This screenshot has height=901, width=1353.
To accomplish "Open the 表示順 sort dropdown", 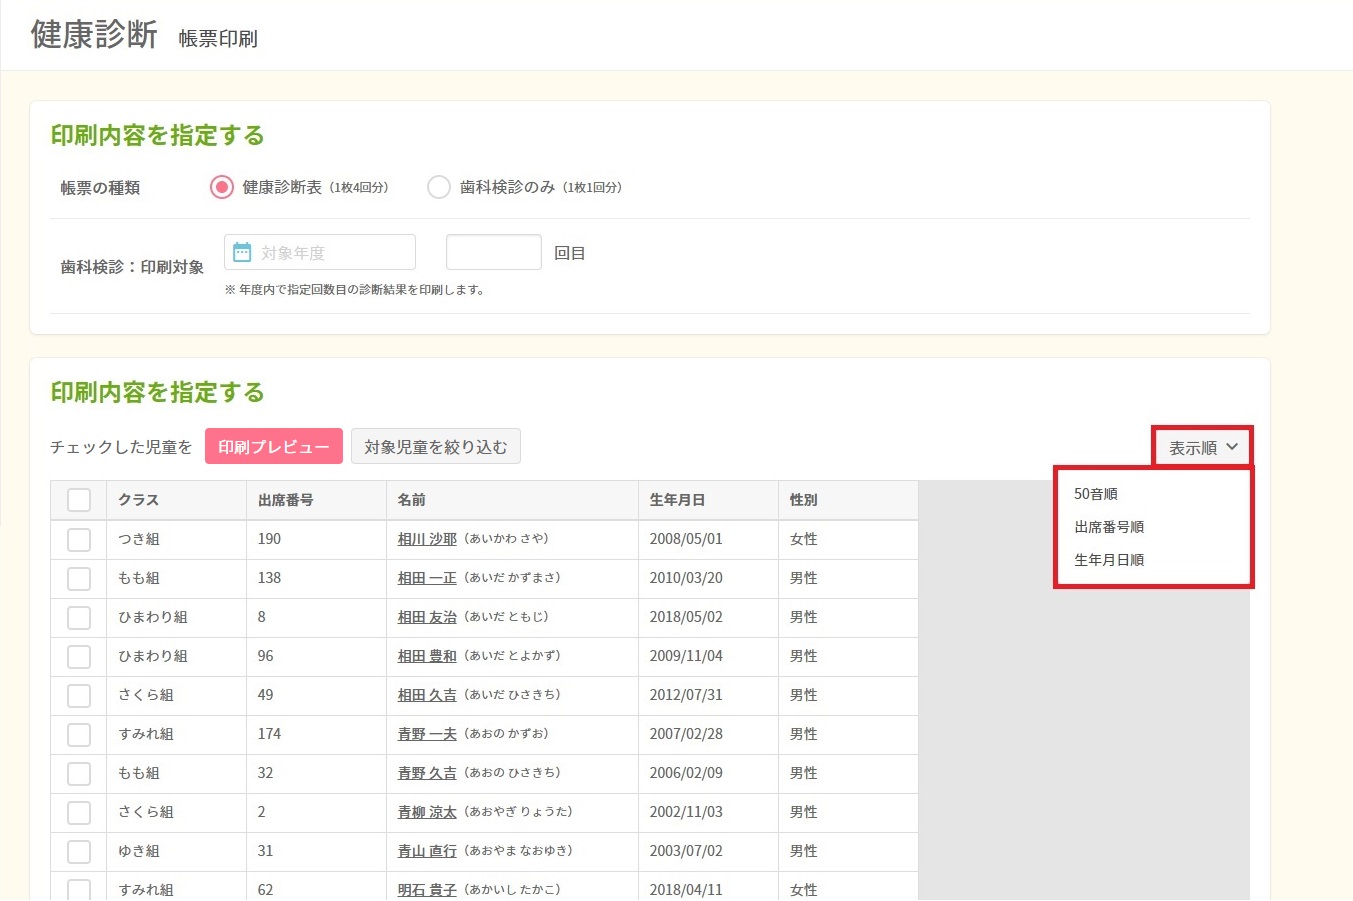I will click(x=1203, y=447).
